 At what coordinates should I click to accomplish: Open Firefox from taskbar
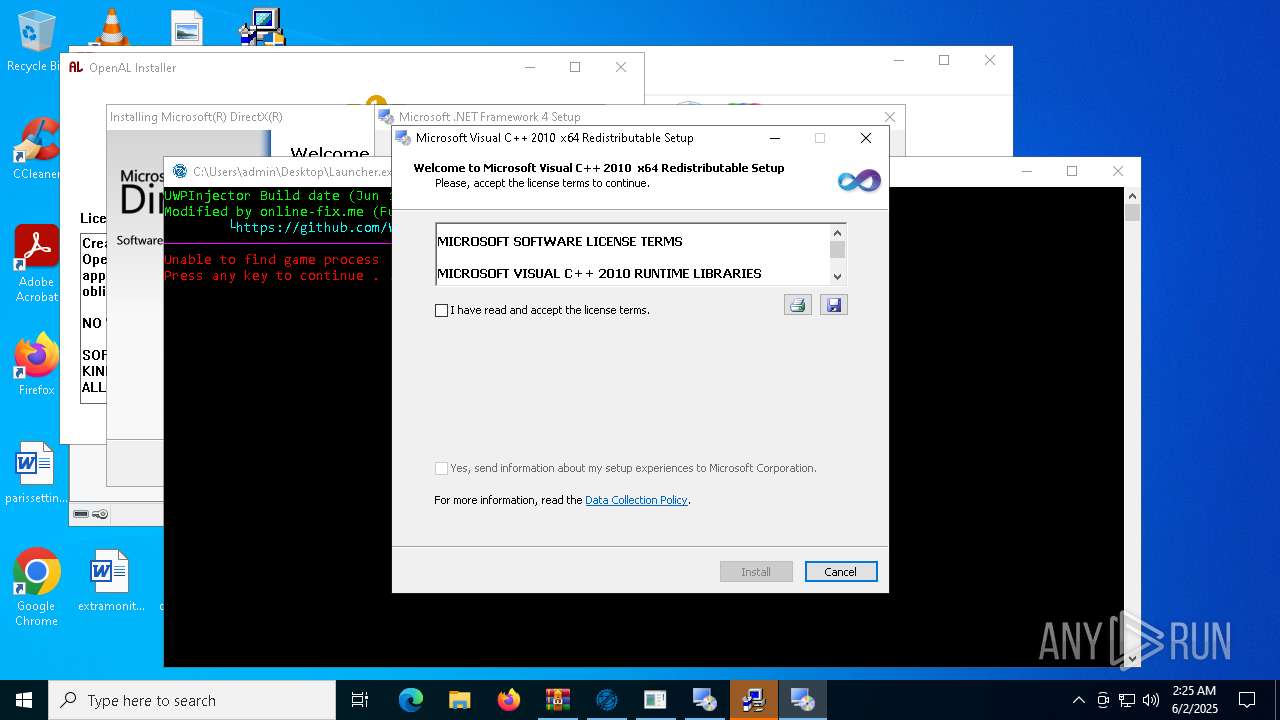pyautogui.click(x=509, y=700)
